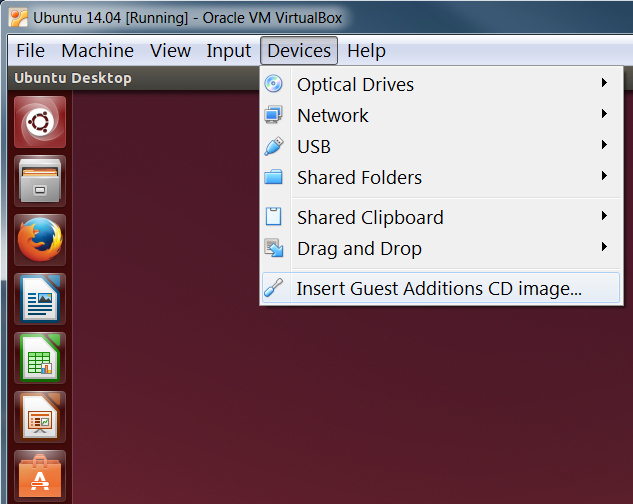This screenshot has height=504, width=633.
Task: Expand the Shared Folders submenu arrow
Action: (604, 176)
